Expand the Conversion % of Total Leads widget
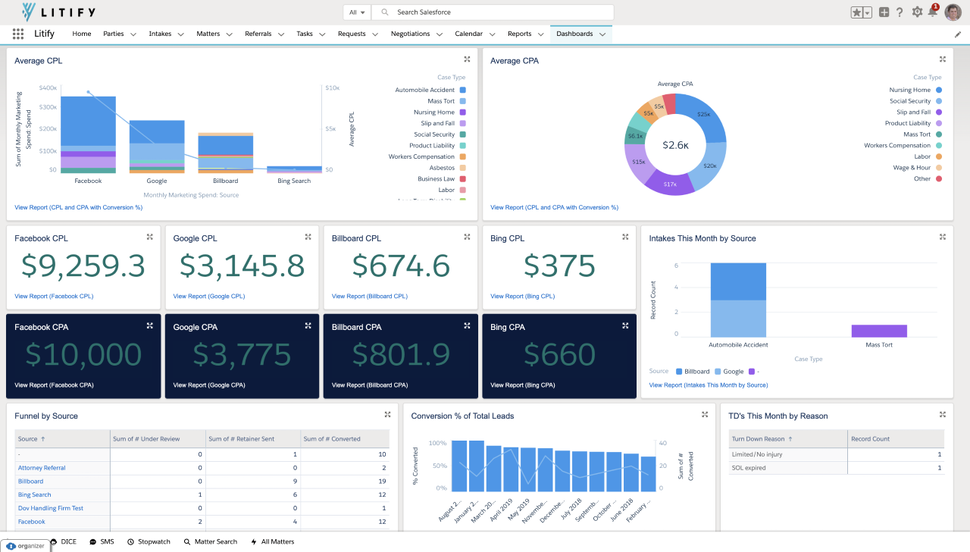970x552 pixels. click(705, 415)
